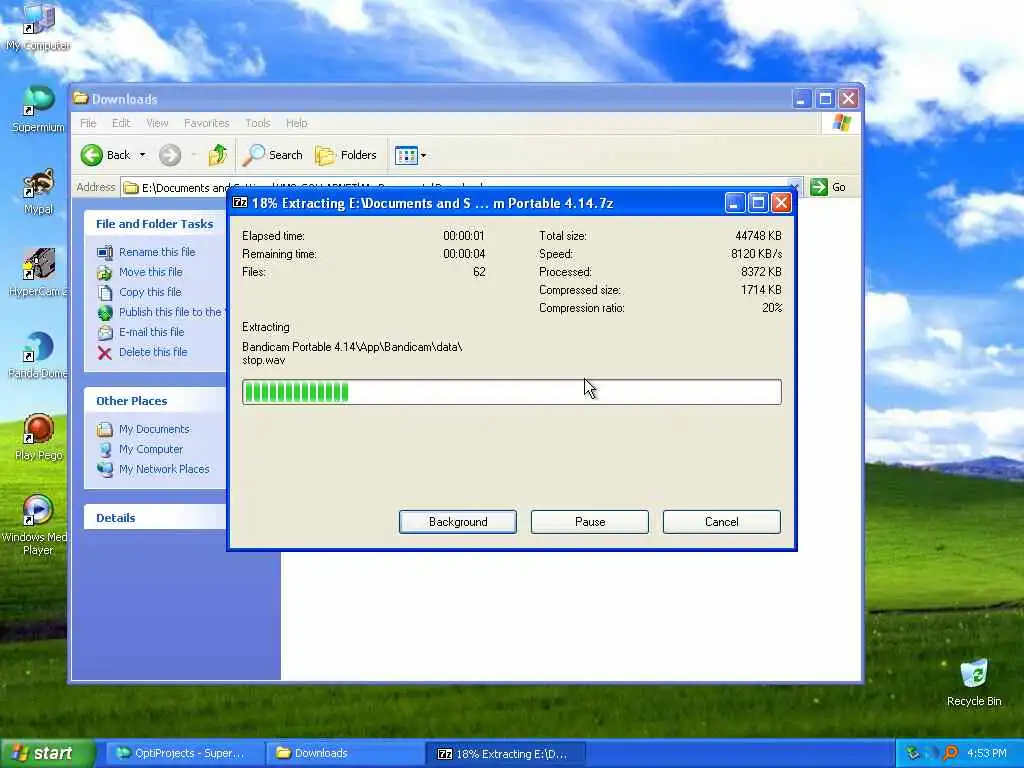
Task: Open HyperCam 2 desktop shortcut
Action: pyautogui.click(x=38, y=273)
